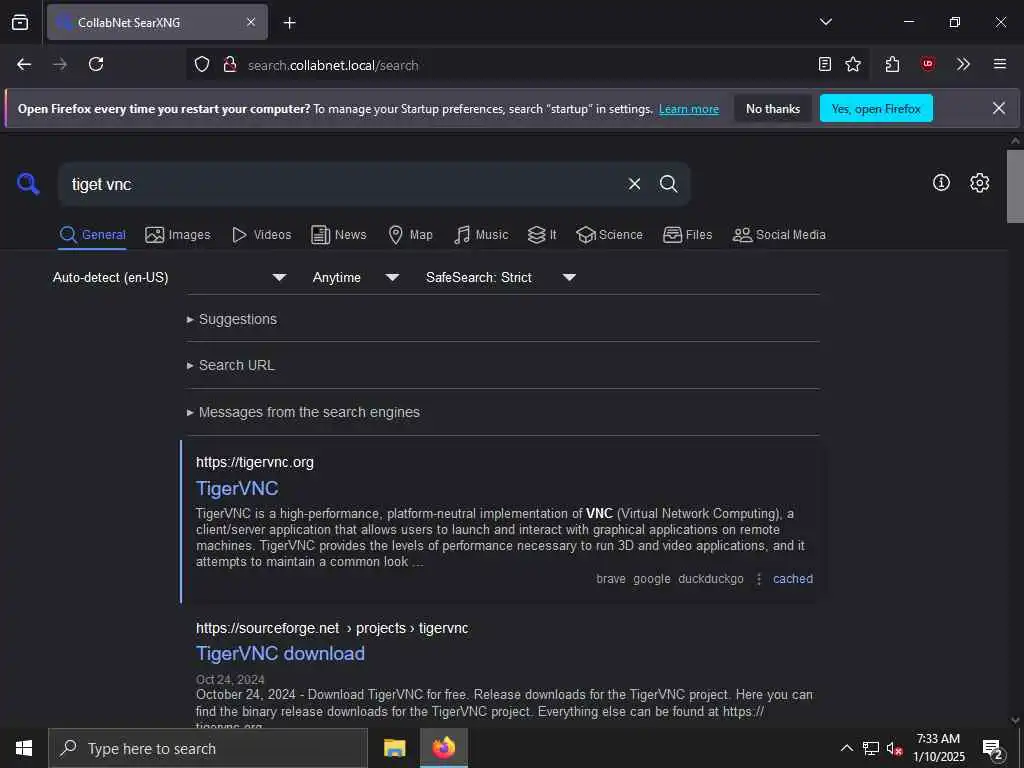The image size is (1024, 768).
Task: Switch to It search category
Action: click(x=542, y=234)
